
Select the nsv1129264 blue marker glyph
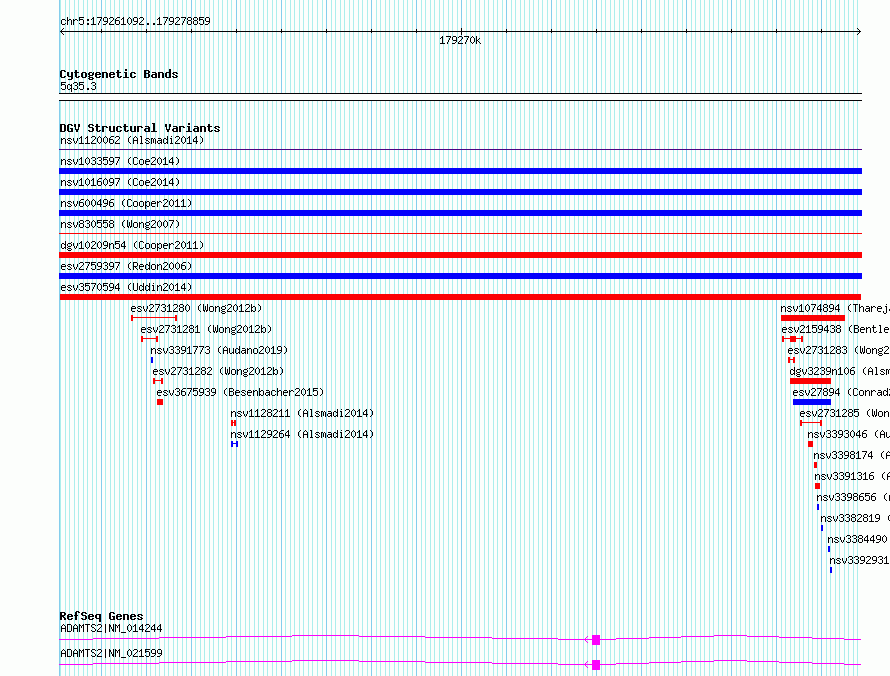[x=234, y=444]
